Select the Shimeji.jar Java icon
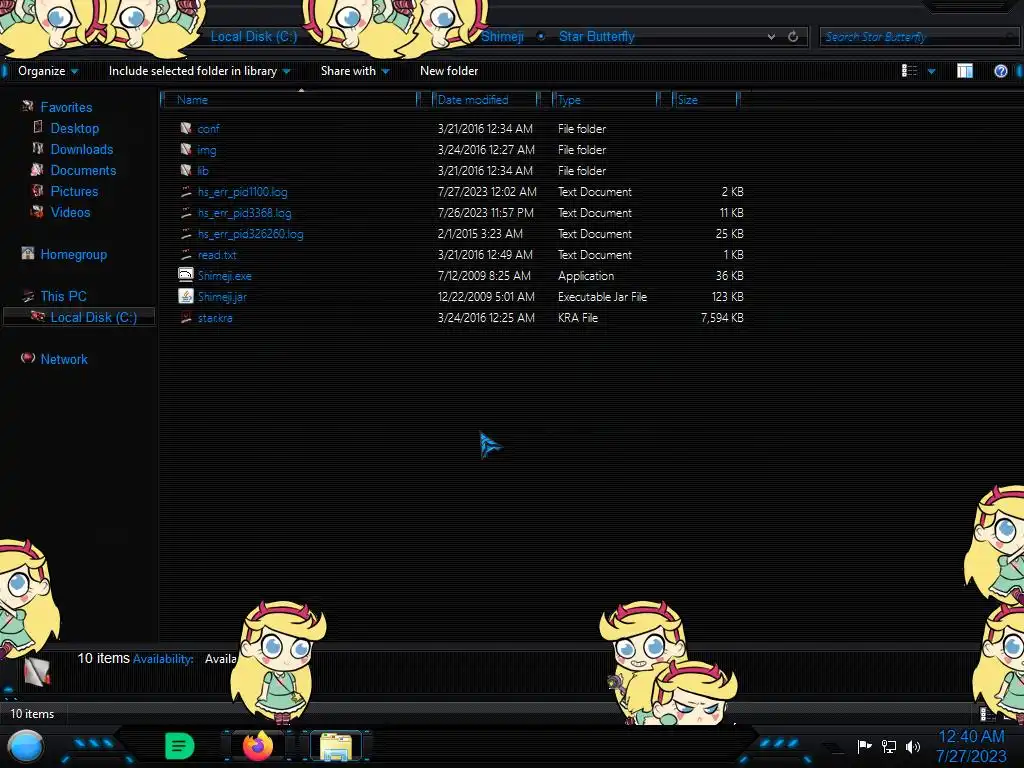 point(186,296)
